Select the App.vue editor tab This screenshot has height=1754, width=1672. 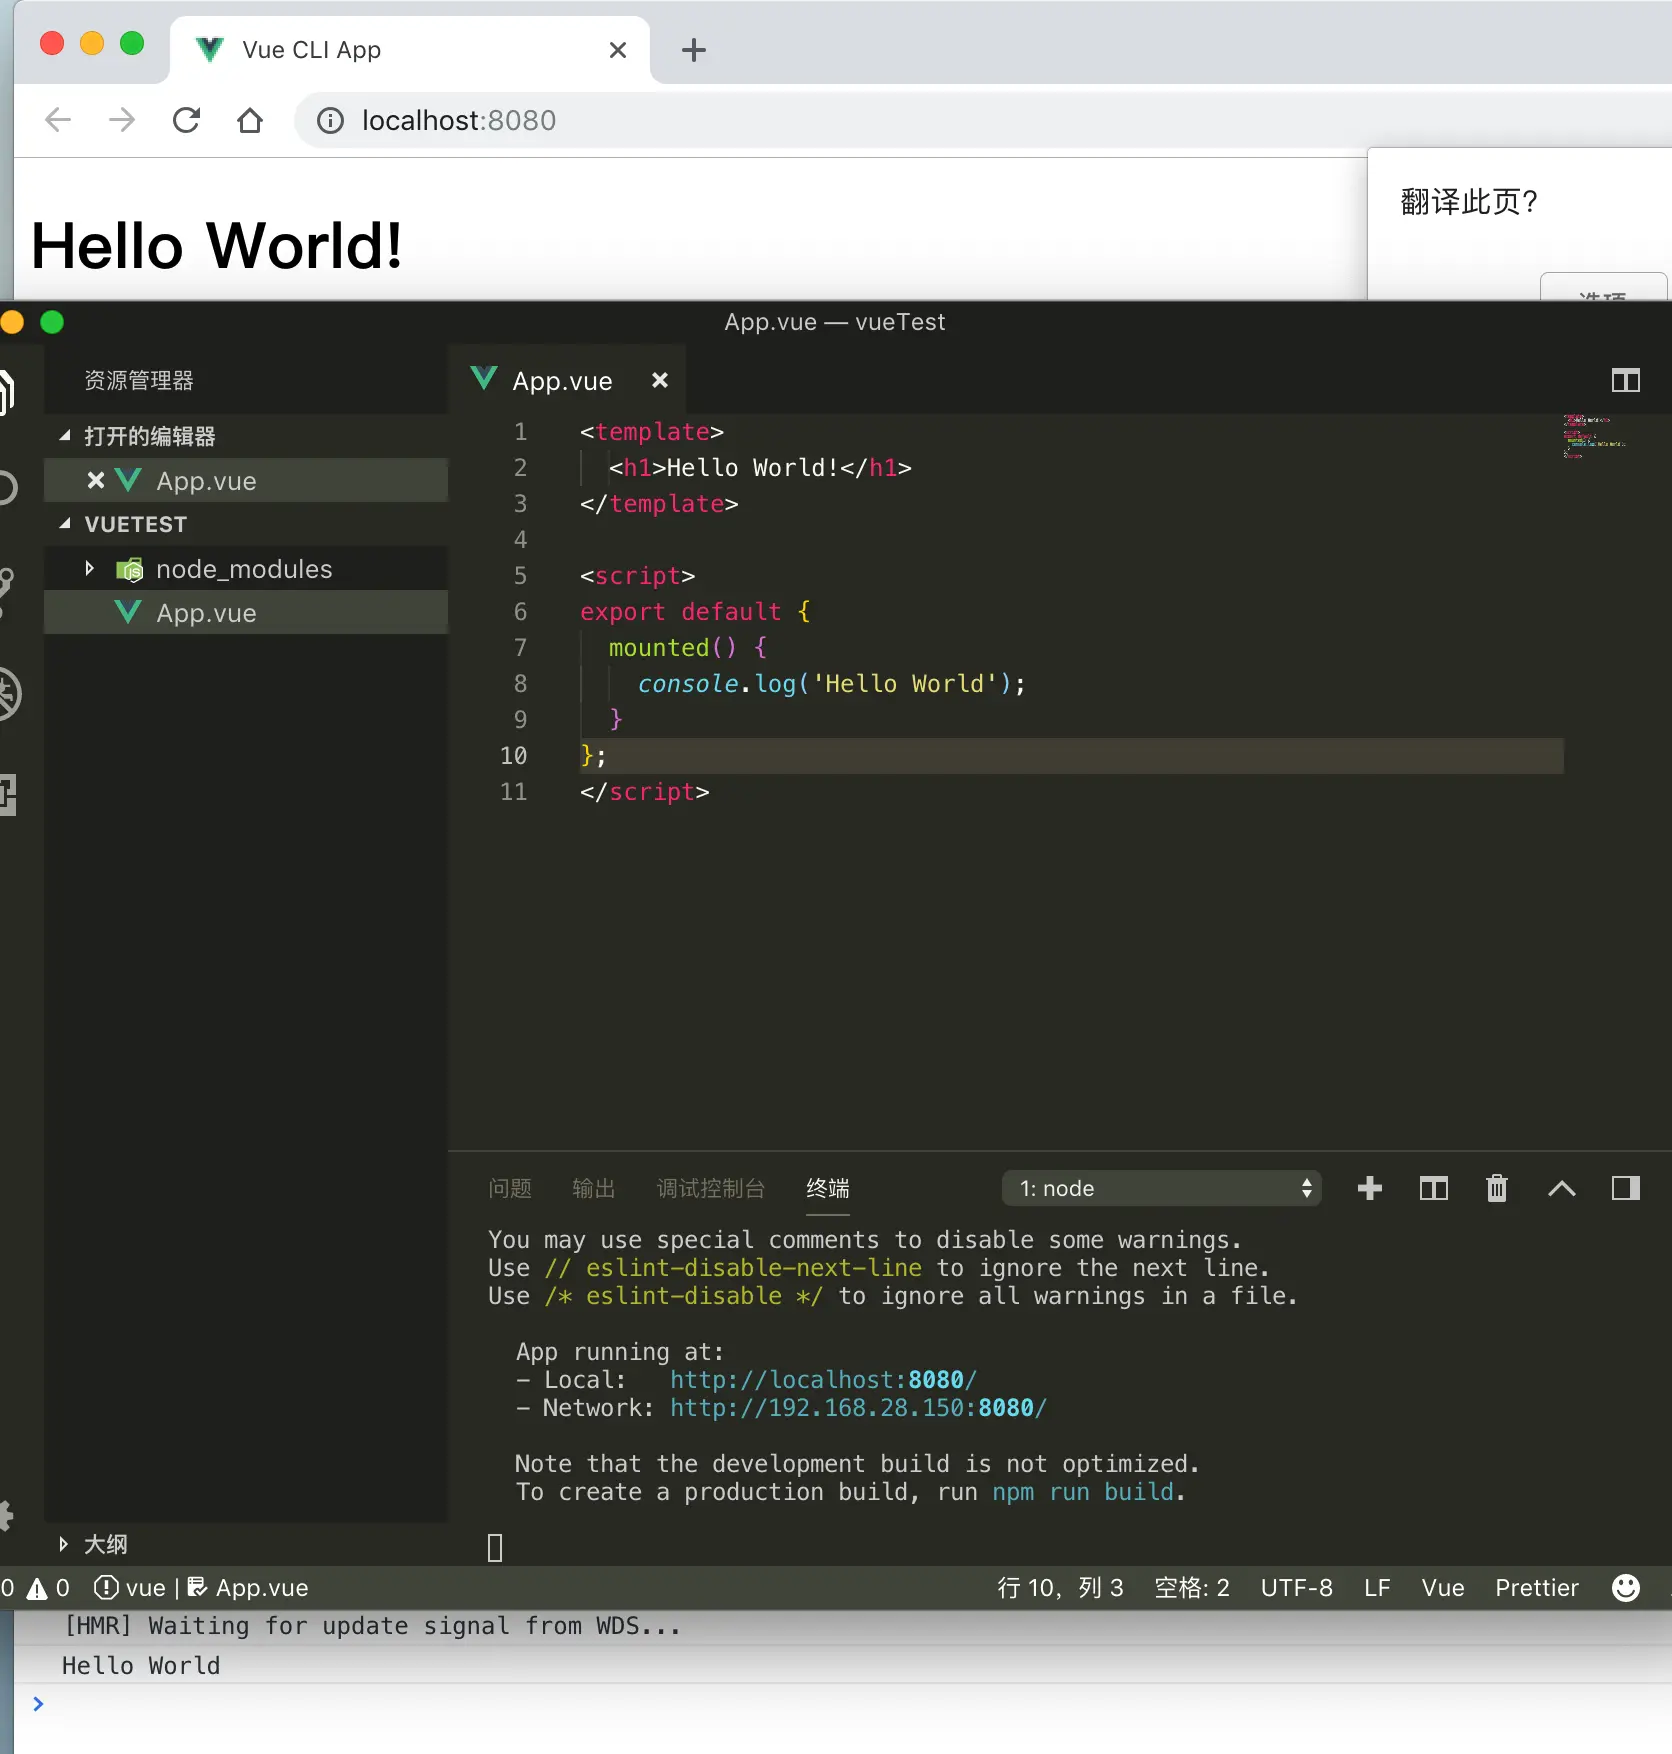point(567,380)
